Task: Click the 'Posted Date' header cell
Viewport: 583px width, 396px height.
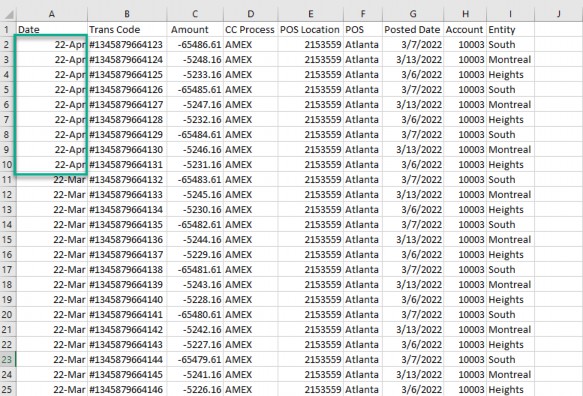Action: (x=413, y=29)
